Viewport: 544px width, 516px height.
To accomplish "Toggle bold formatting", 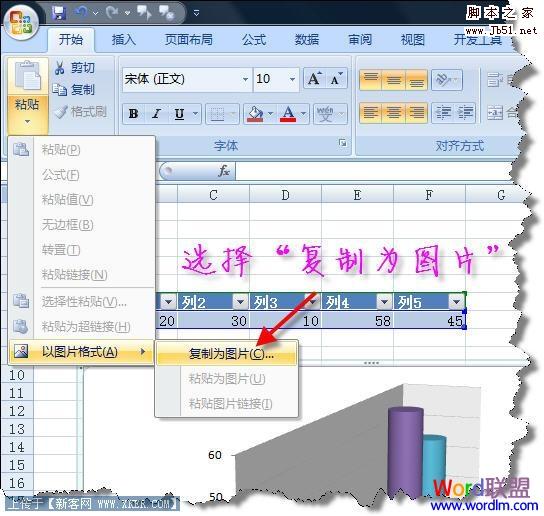I will click(133, 113).
